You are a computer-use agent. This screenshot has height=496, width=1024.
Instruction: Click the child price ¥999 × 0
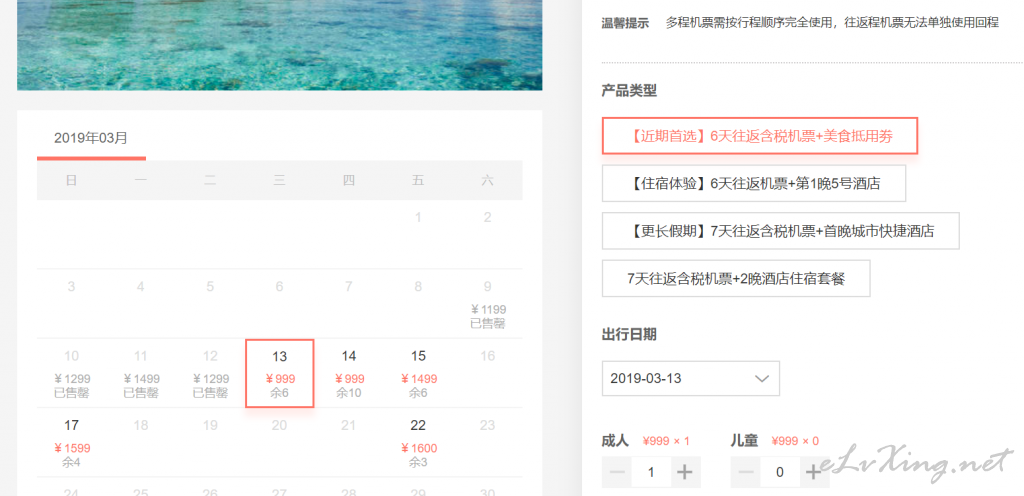click(x=795, y=441)
